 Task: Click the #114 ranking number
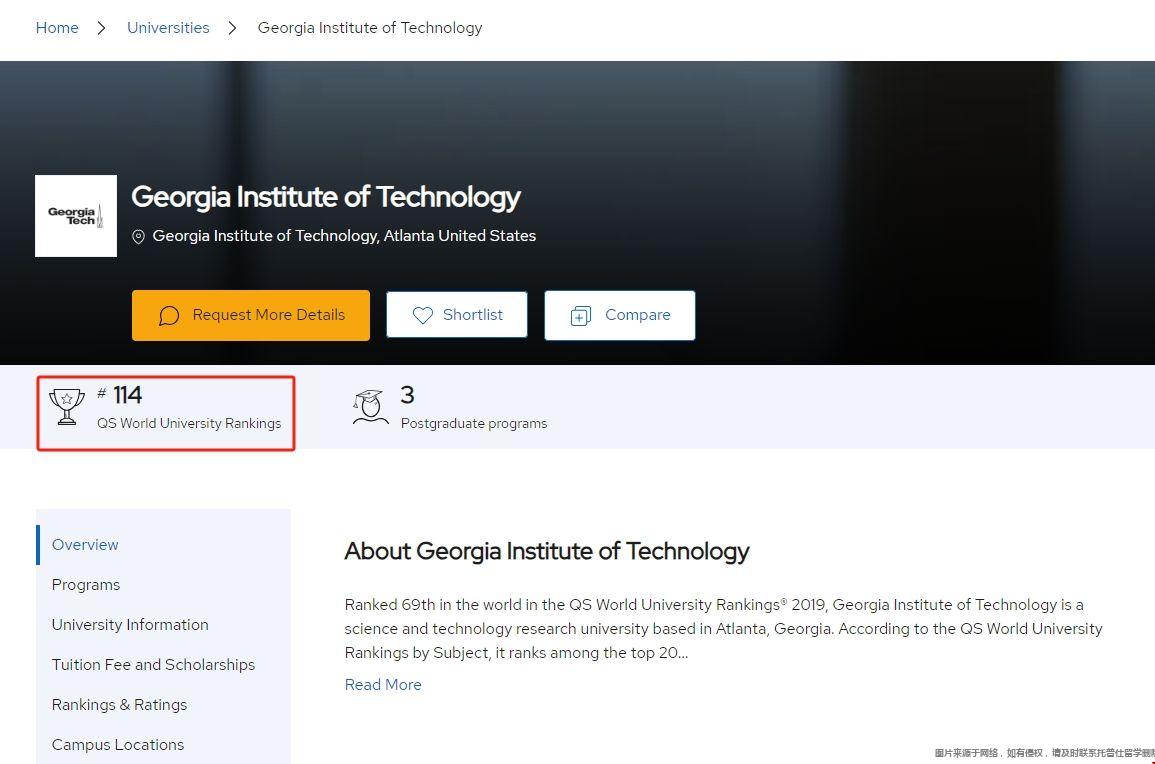pyautogui.click(x=119, y=395)
